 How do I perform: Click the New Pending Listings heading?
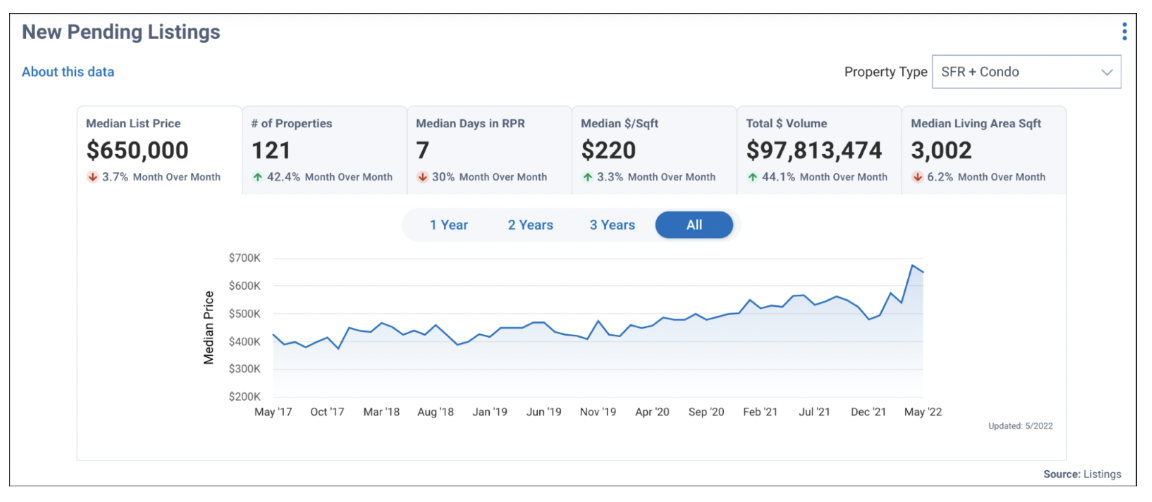pos(121,32)
